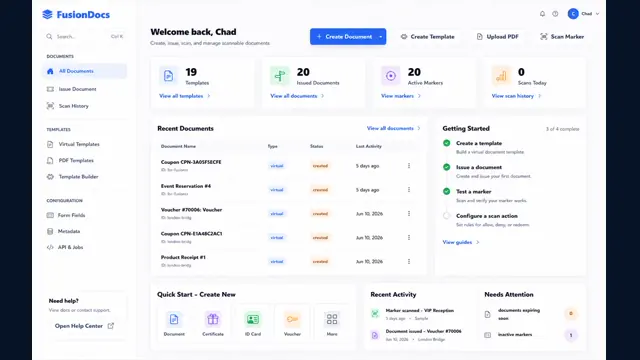The image size is (640, 360).
Task: Click the help question mark icon
Action: (x=555, y=14)
